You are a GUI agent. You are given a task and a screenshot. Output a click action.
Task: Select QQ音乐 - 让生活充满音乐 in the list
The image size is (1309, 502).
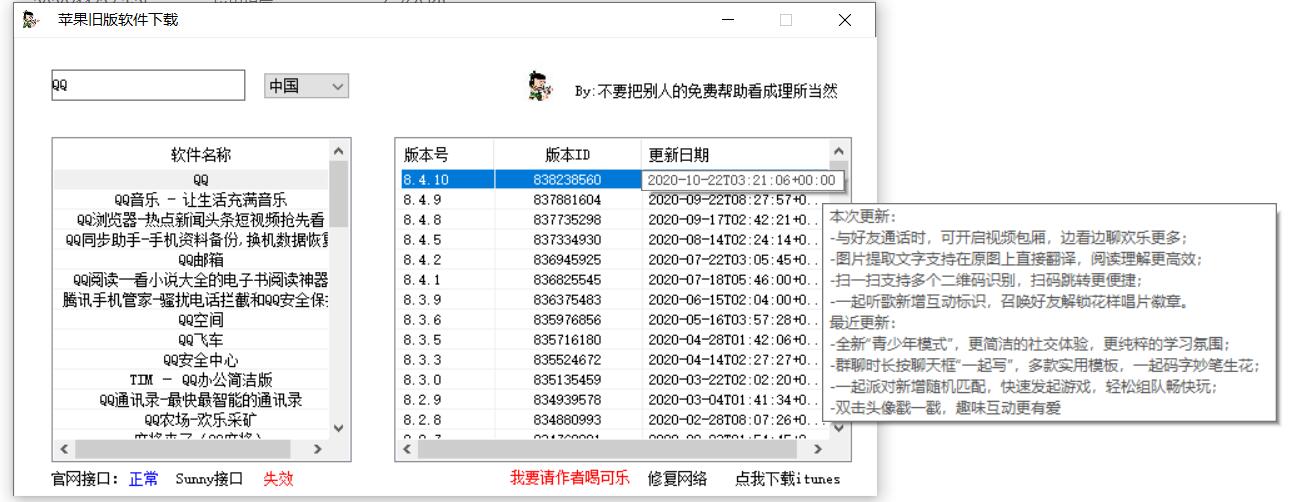pyautogui.click(x=191, y=199)
